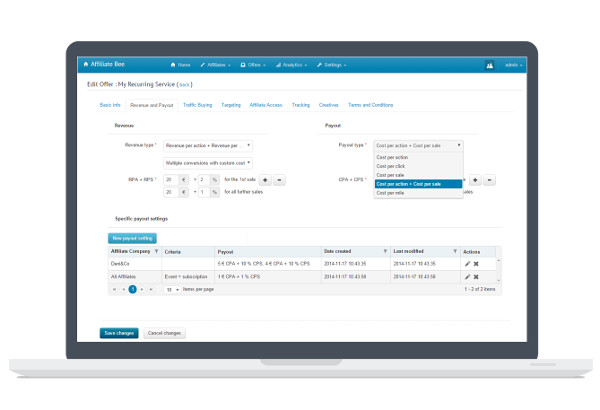Click RPA amount field for further sales
Screen dimensions: 600x410
click(171, 192)
